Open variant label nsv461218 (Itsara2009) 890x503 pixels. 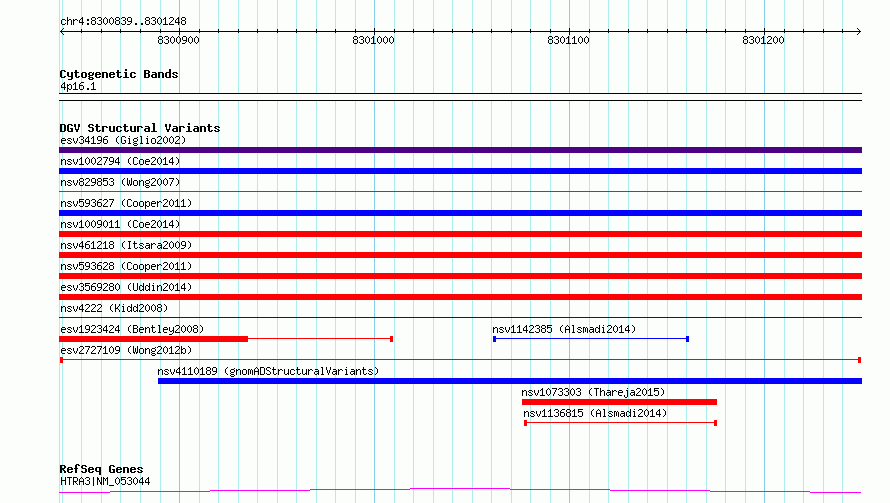[126, 245]
